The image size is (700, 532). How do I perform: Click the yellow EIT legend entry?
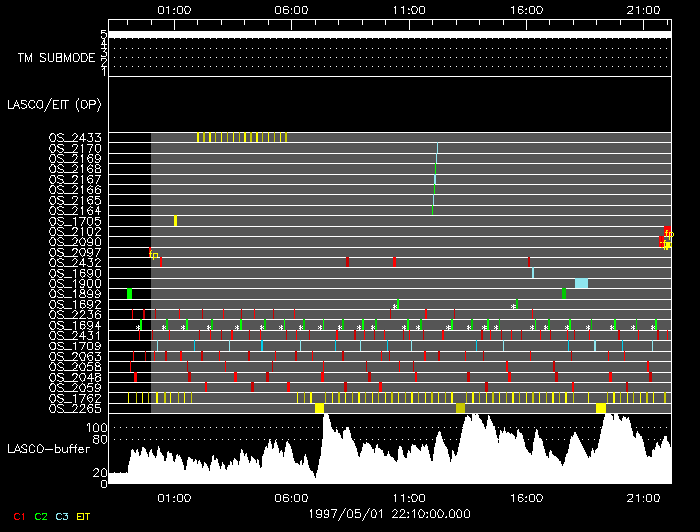[83, 516]
